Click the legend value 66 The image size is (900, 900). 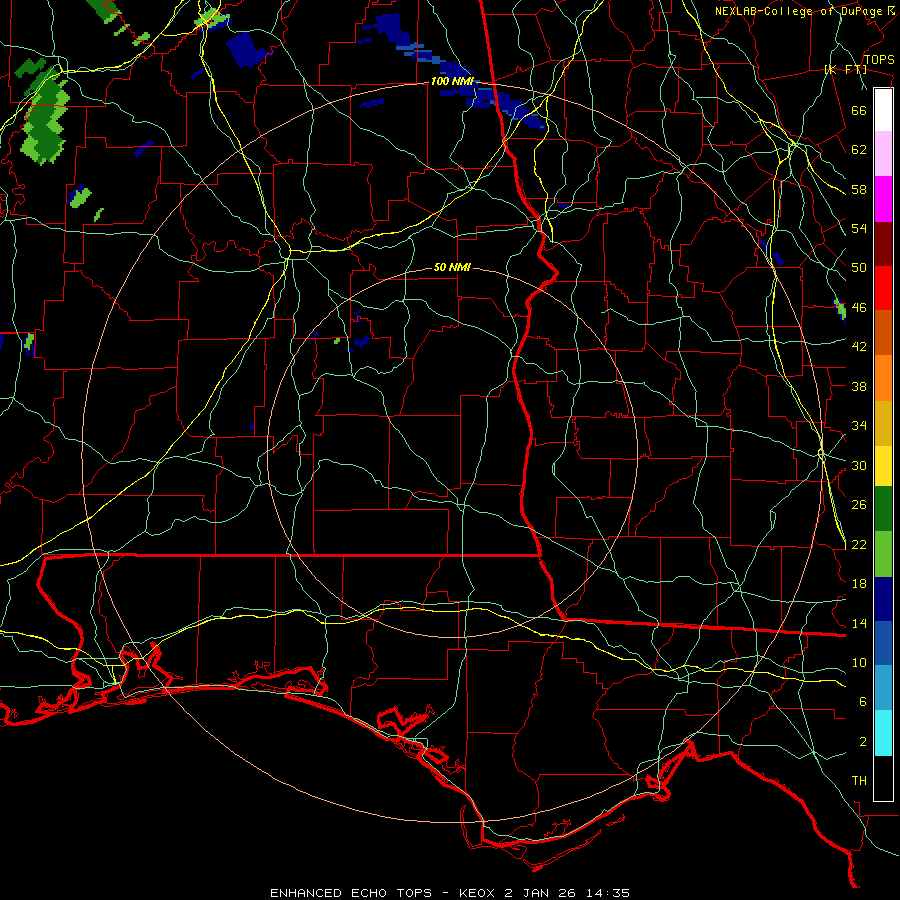tap(859, 110)
